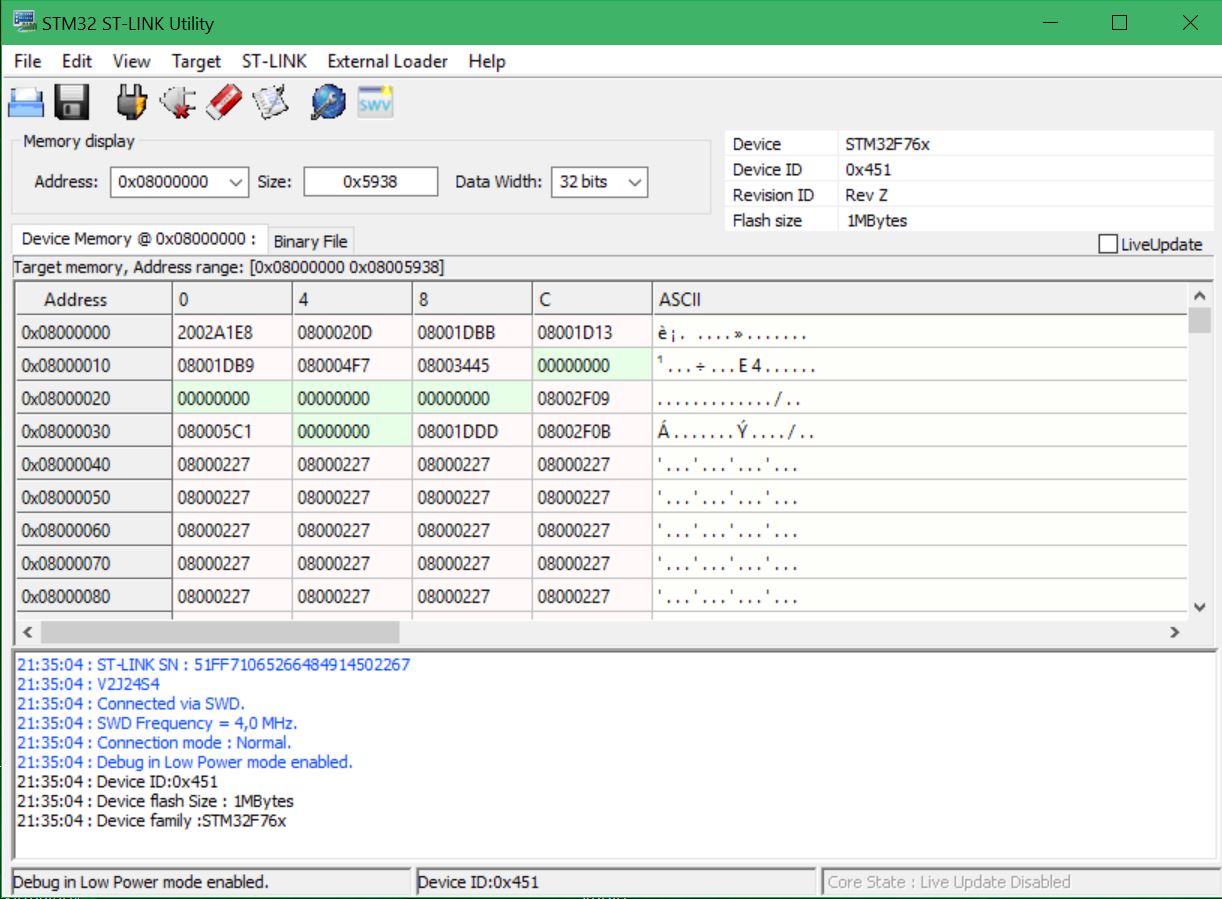Open the External Loader menu

(387, 61)
